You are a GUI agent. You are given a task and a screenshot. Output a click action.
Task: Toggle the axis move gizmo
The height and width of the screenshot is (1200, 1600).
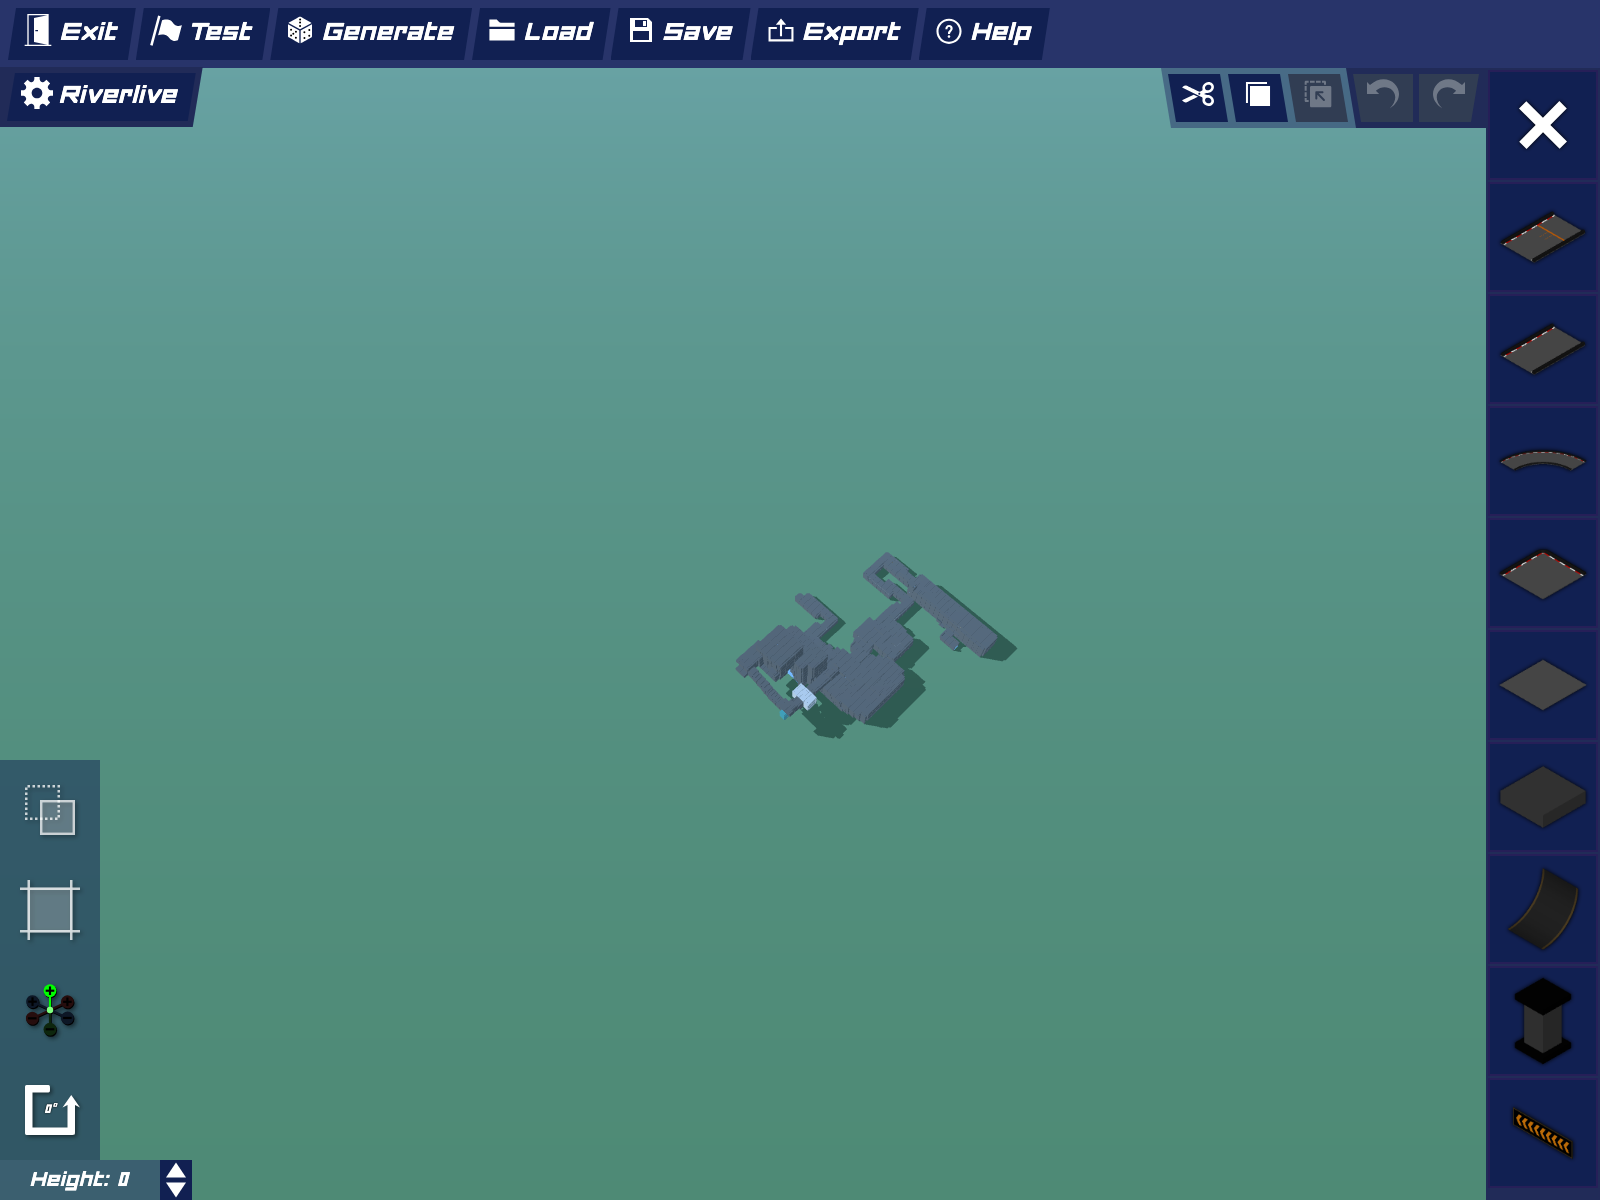click(50, 1010)
